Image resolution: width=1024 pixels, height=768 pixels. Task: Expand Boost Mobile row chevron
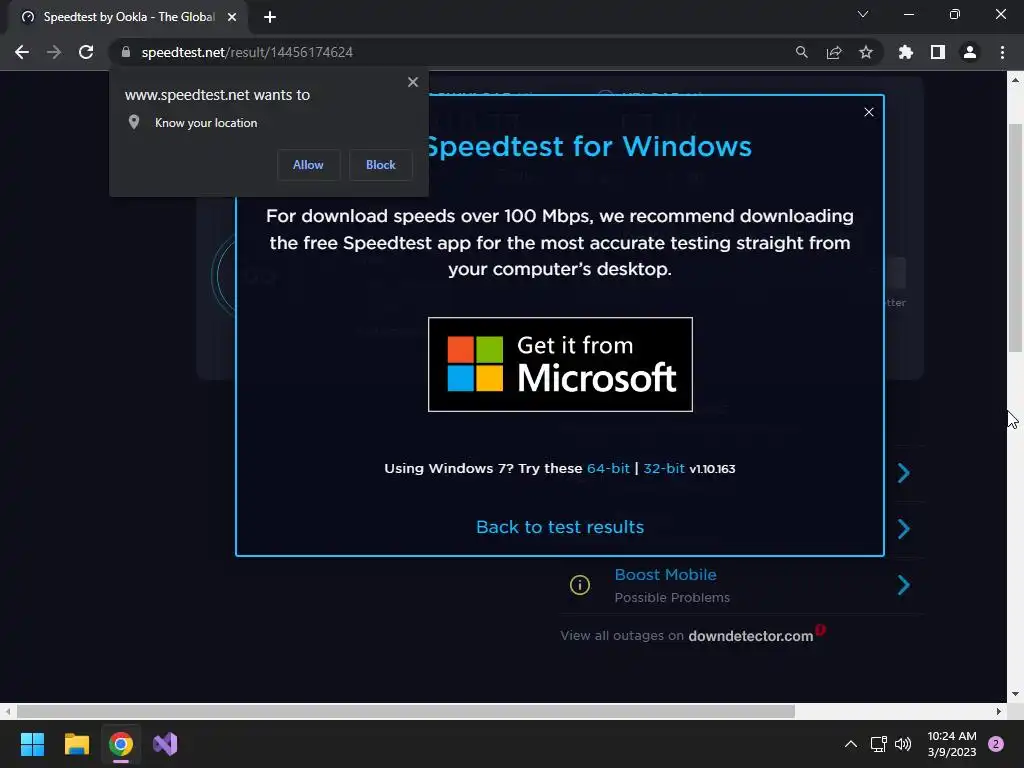point(904,585)
